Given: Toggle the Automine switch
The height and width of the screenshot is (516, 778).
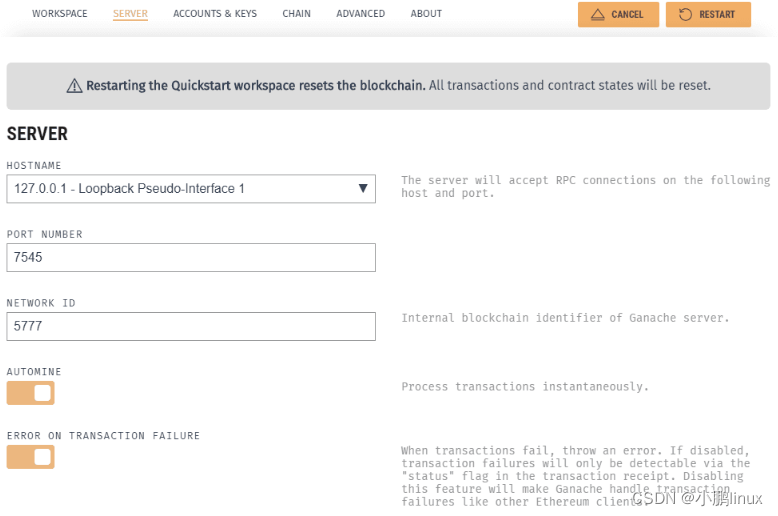Looking at the screenshot, I should coord(30,393).
